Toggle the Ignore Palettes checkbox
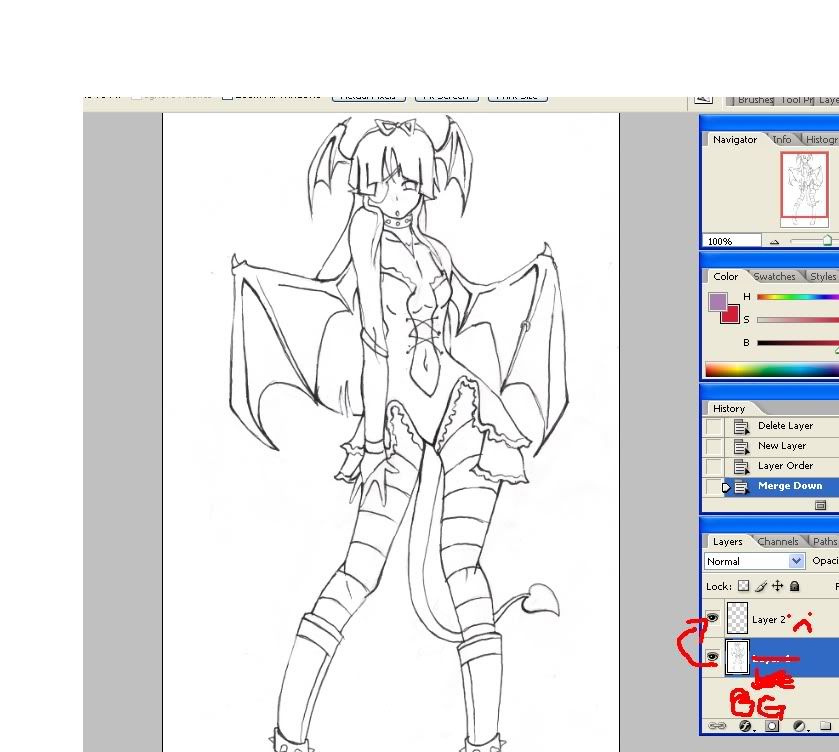This screenshot has height=752, width=839. coord(136,97)
